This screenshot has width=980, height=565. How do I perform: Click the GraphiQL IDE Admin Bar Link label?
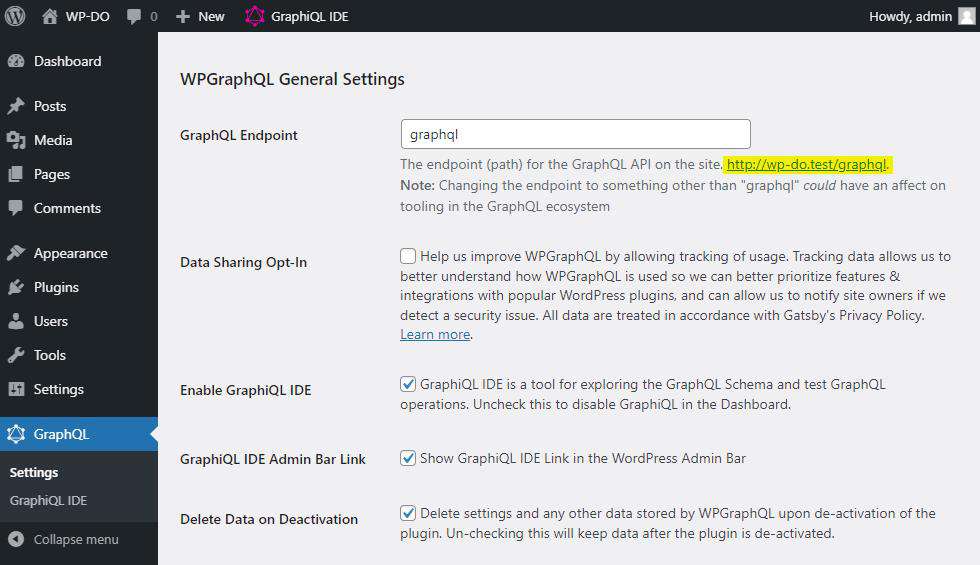272,459
